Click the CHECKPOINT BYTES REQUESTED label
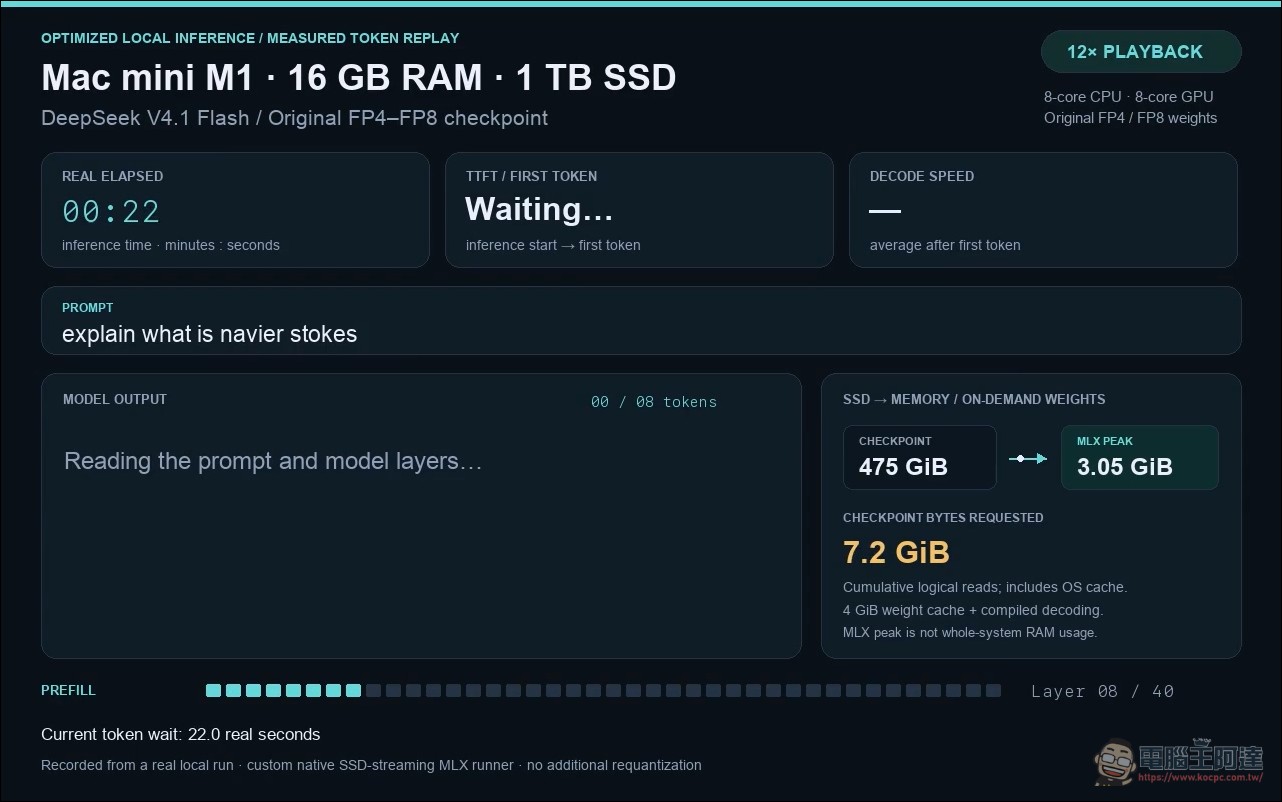Viewport: 1282px width, 802px height. click(x=943, y=518)
